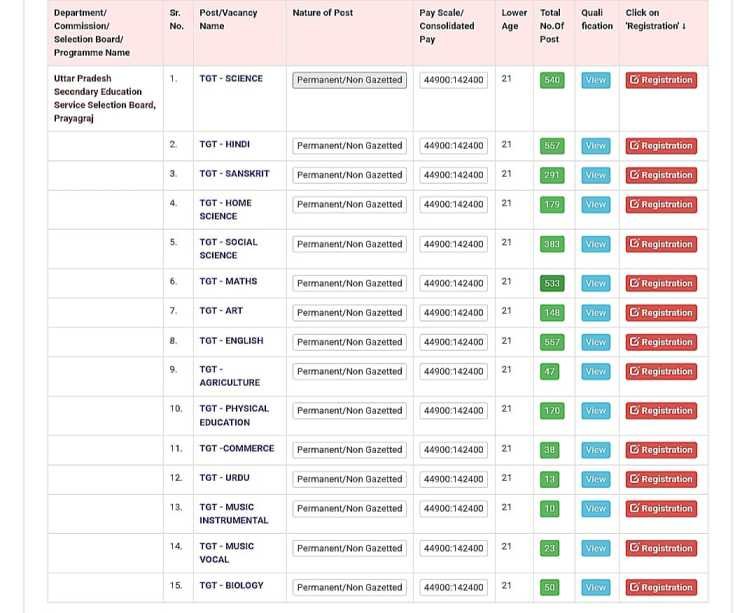Screen dimensions: 756x613
Task: Open Registration for TGT - HINDI post
Action: pos(661,146)
